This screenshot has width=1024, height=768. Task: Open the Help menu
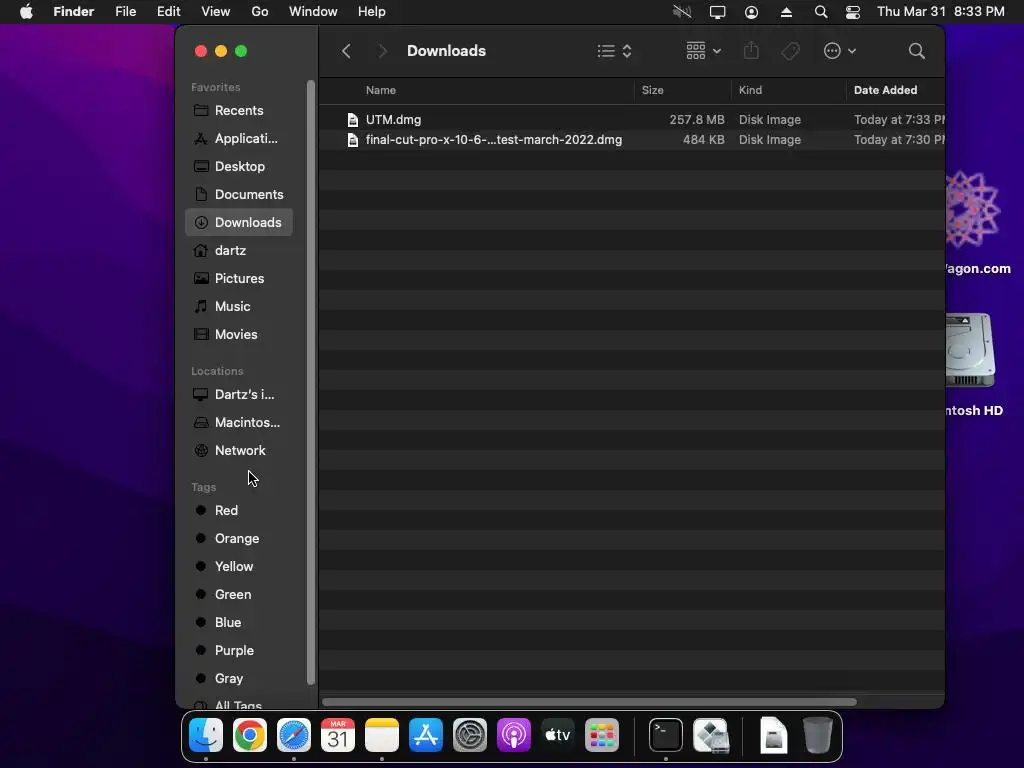tap(372, 12)
